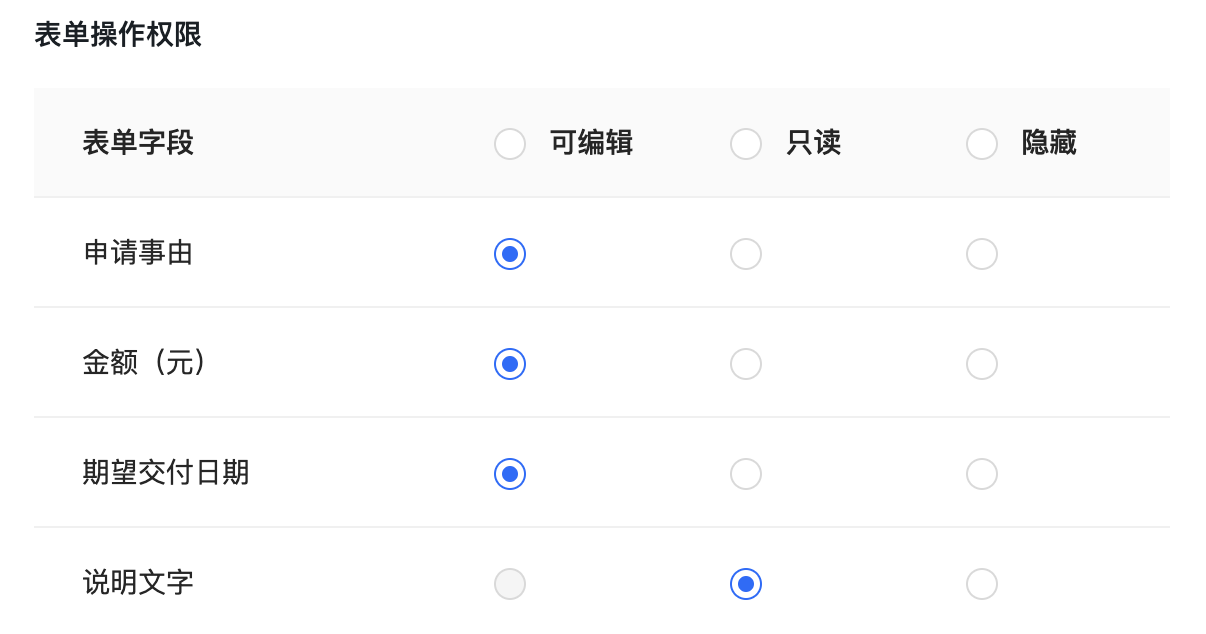
Task: Set 金额（元） field to 只读
Action: click(746, 364)
